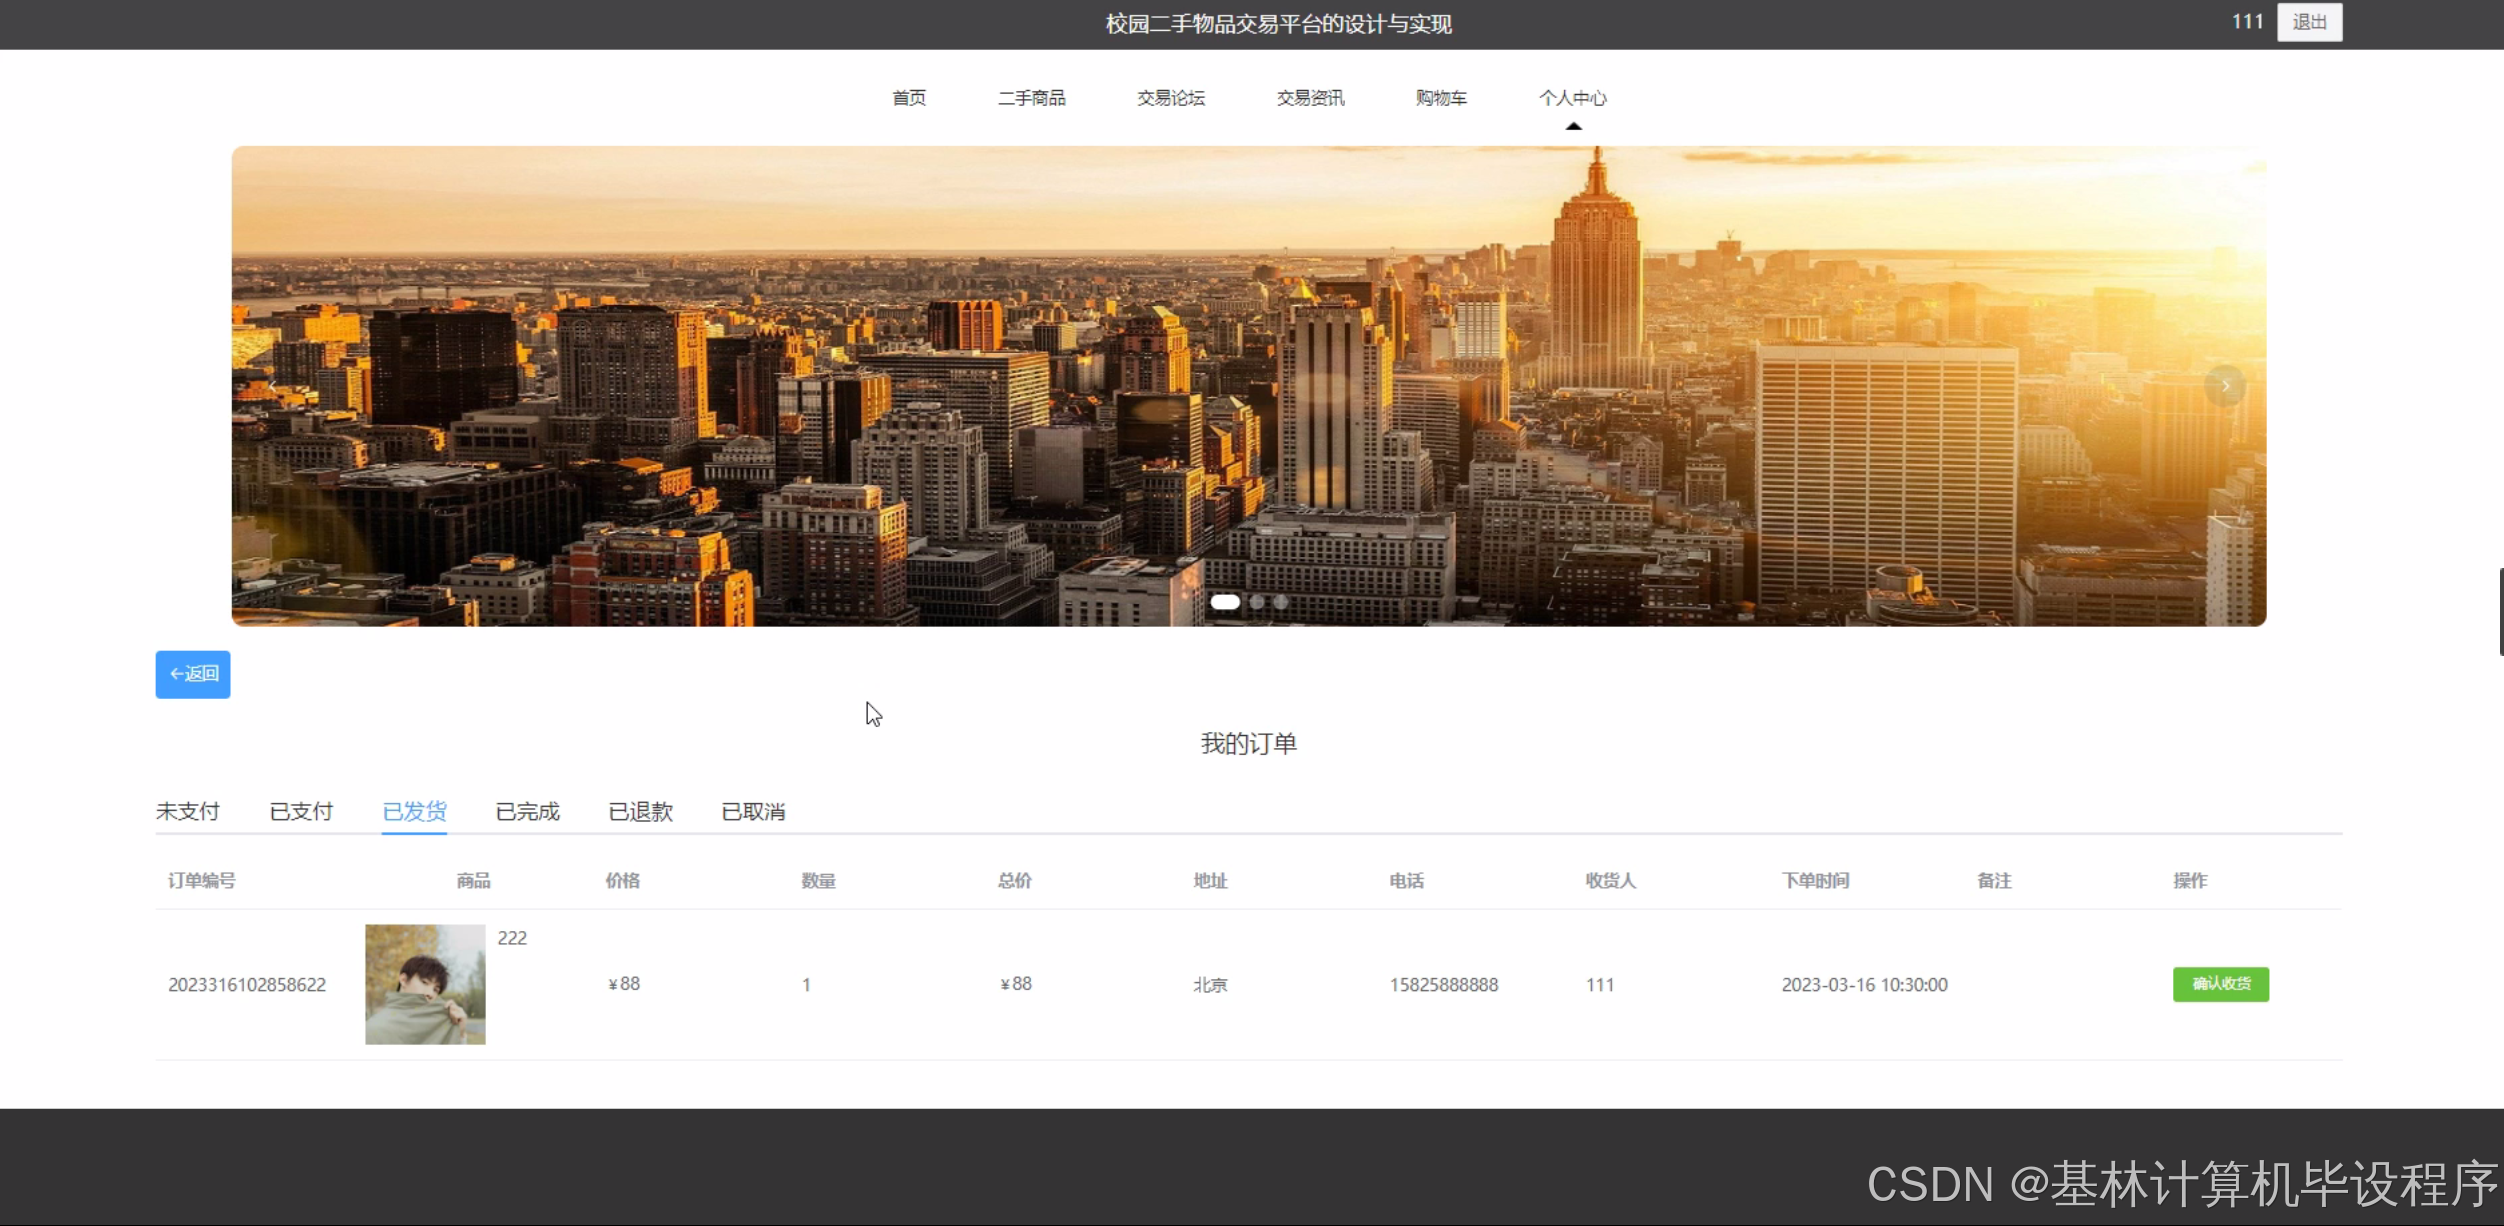The height and width of the screenshot is (1226, 2504).
Task: Go to 二手商品 menu item
Action: pos(1031,98)
